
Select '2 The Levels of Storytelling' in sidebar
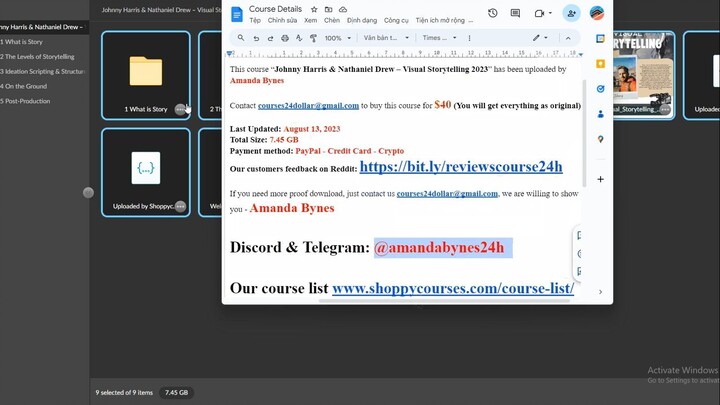pyautogui.click(x=39, y=56)
